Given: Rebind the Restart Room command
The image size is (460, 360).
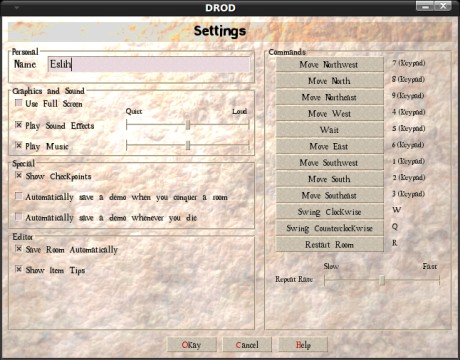Looking at the screenshot, I should (x=330, y=244).
